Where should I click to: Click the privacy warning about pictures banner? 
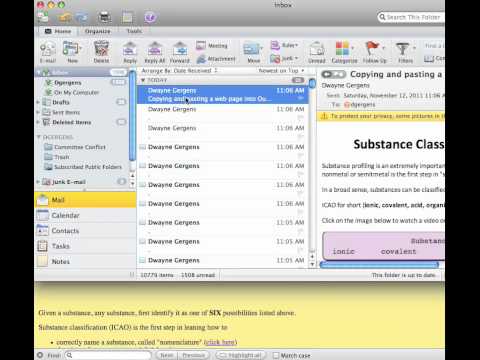coord(381,116)
